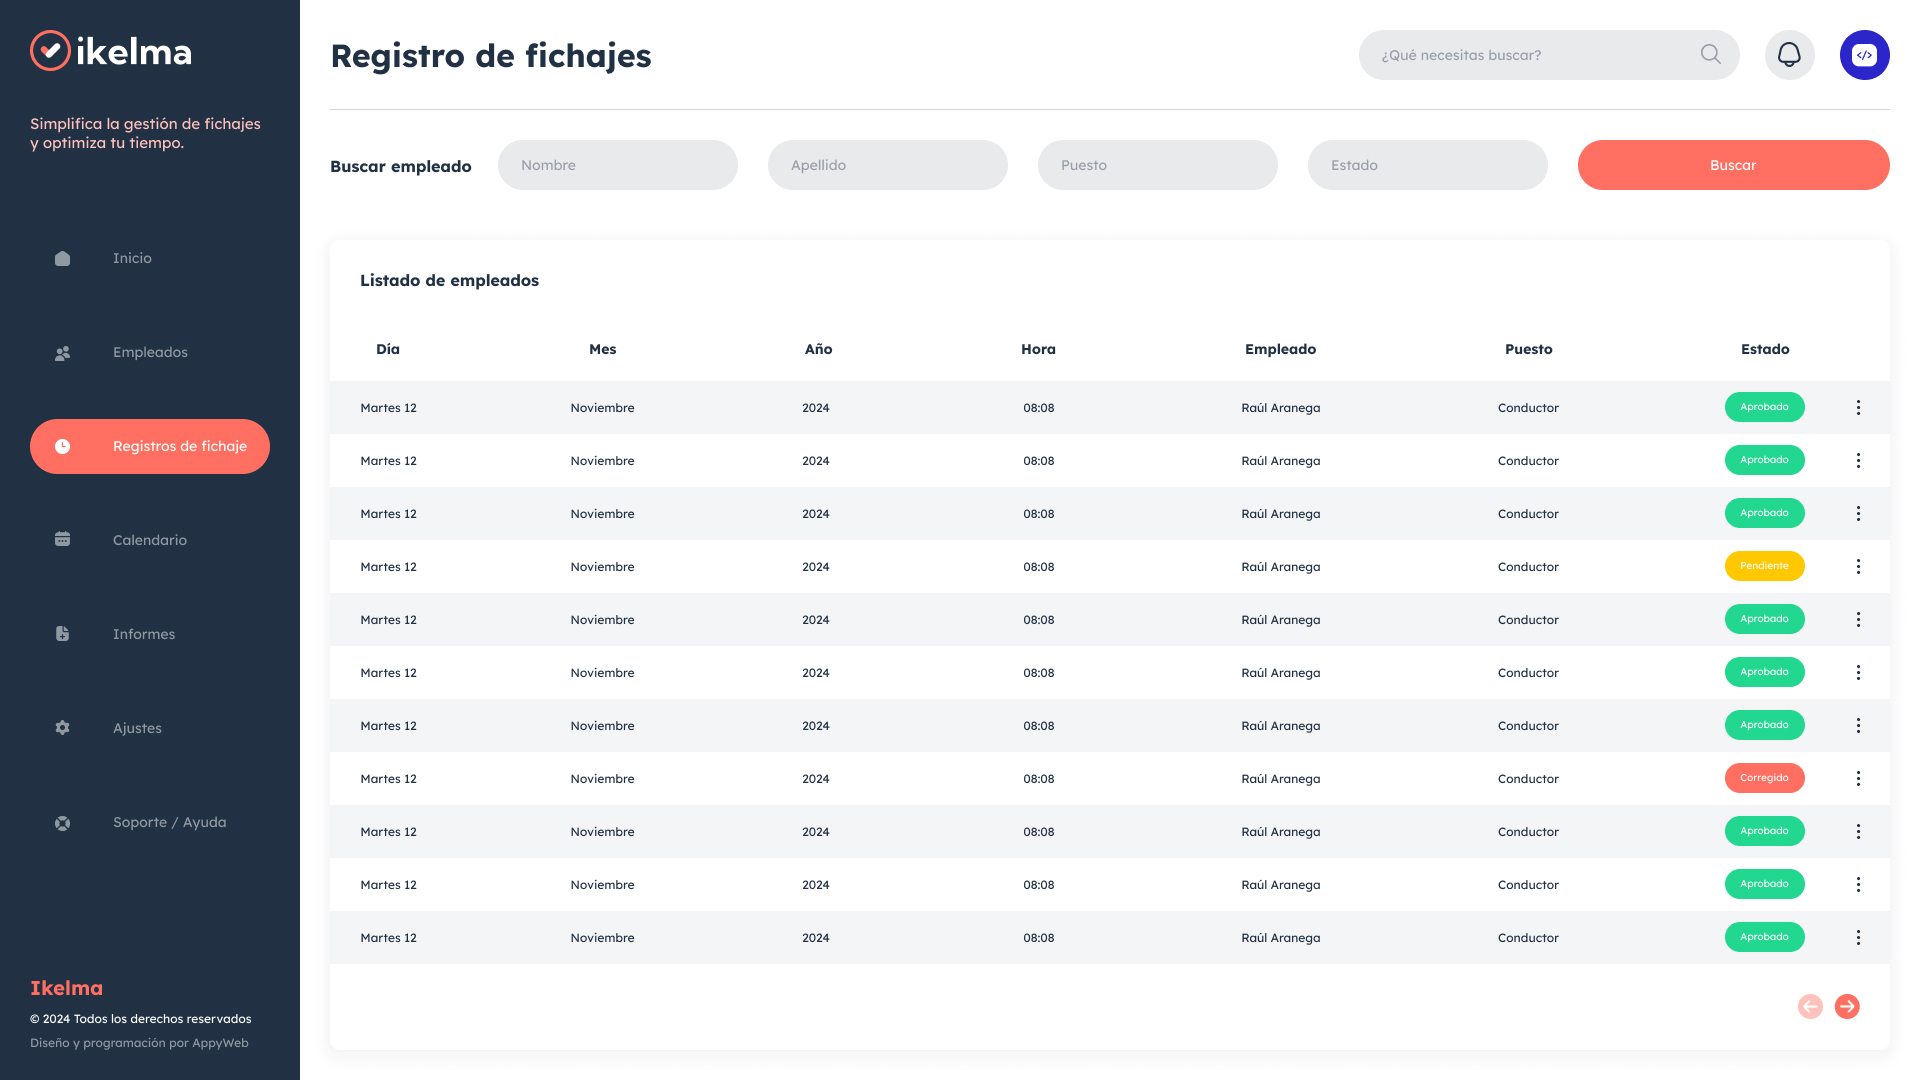
Task: Open the kebab menu on the Corregido row
Action: [1859, 778]
